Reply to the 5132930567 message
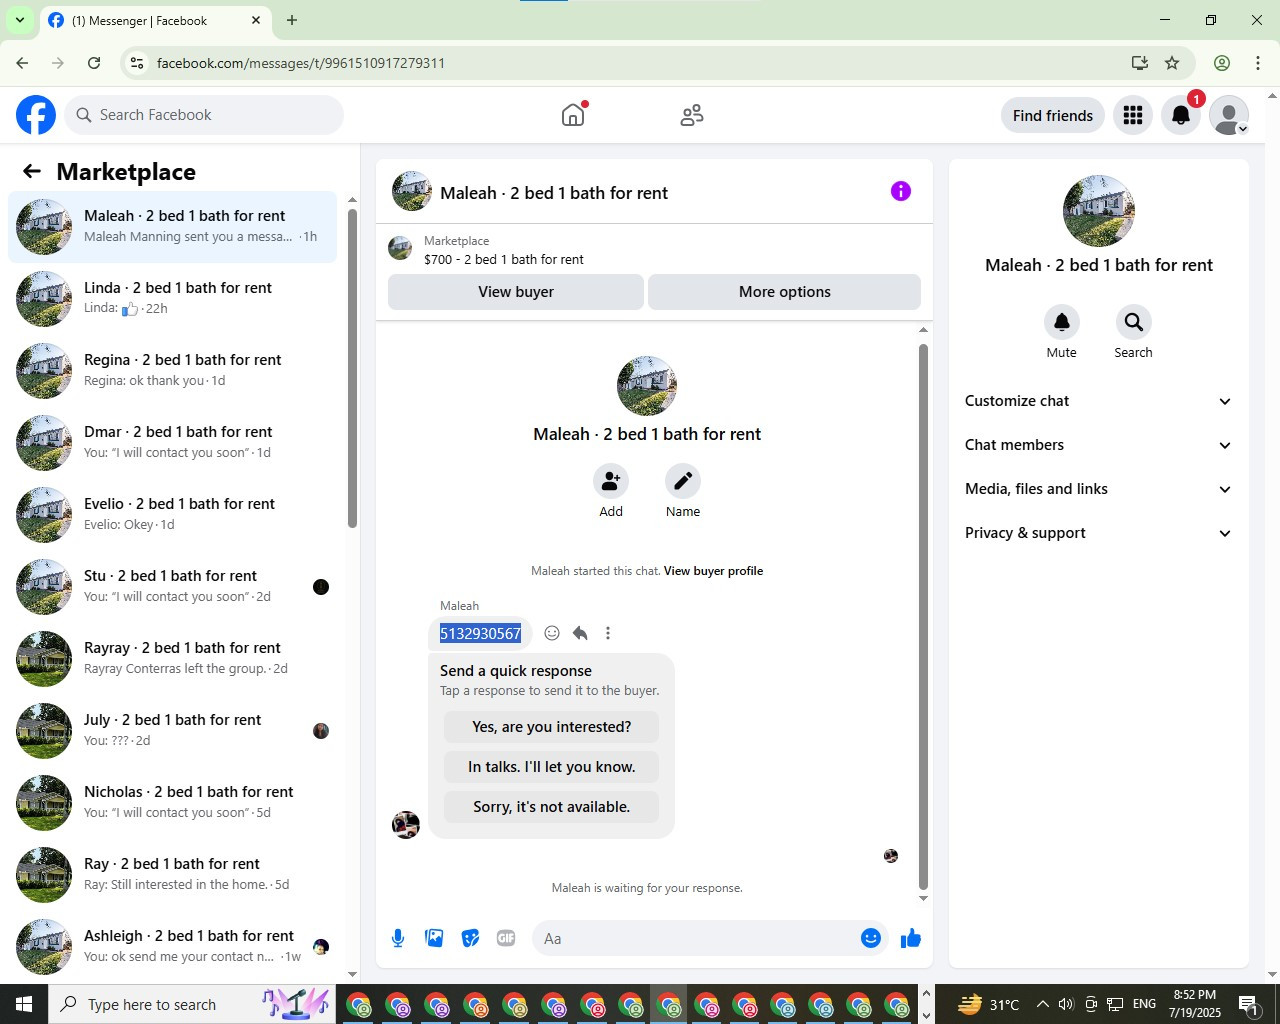This screenshot has width=1280, height=1024. [x=580, y=633]
